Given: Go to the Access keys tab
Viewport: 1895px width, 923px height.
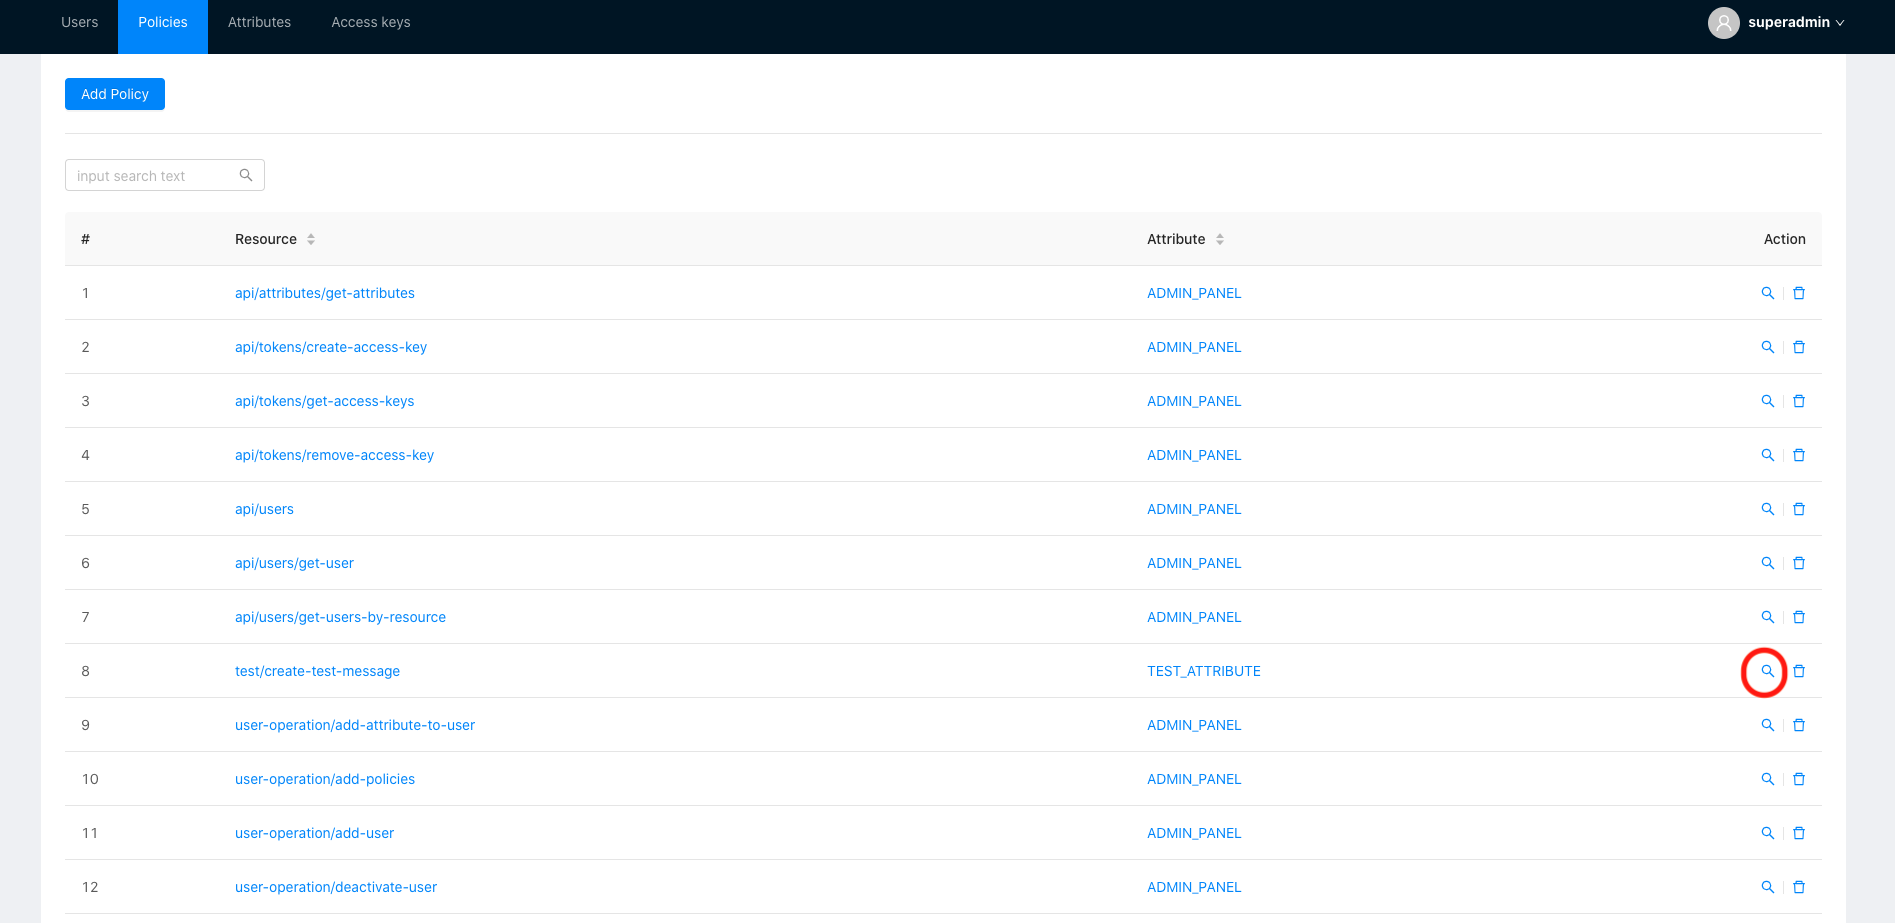Looking at the screenshot, I should pos(371,22).
